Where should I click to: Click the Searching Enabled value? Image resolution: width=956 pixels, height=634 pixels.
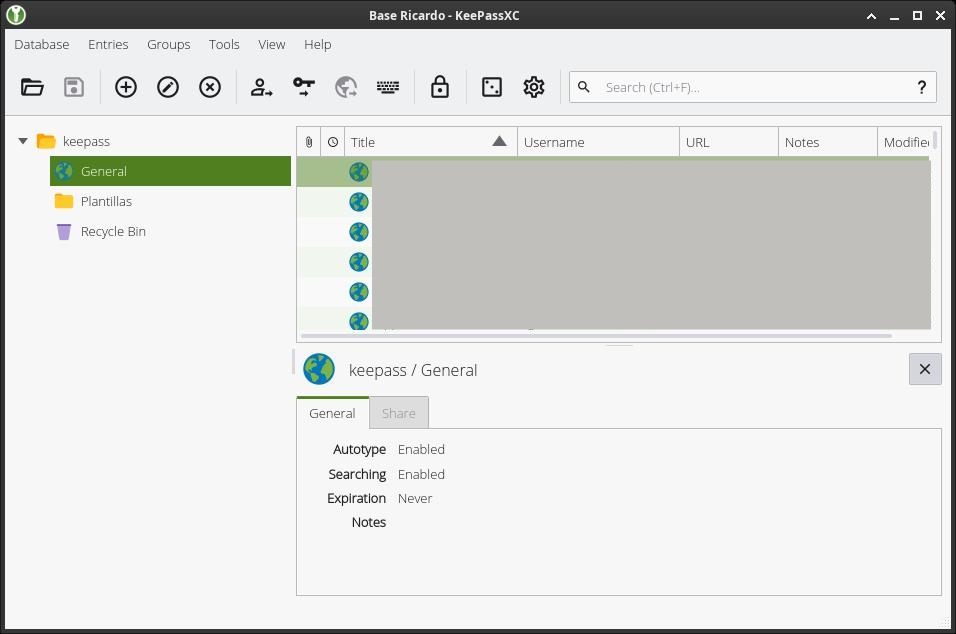point(421,474)
